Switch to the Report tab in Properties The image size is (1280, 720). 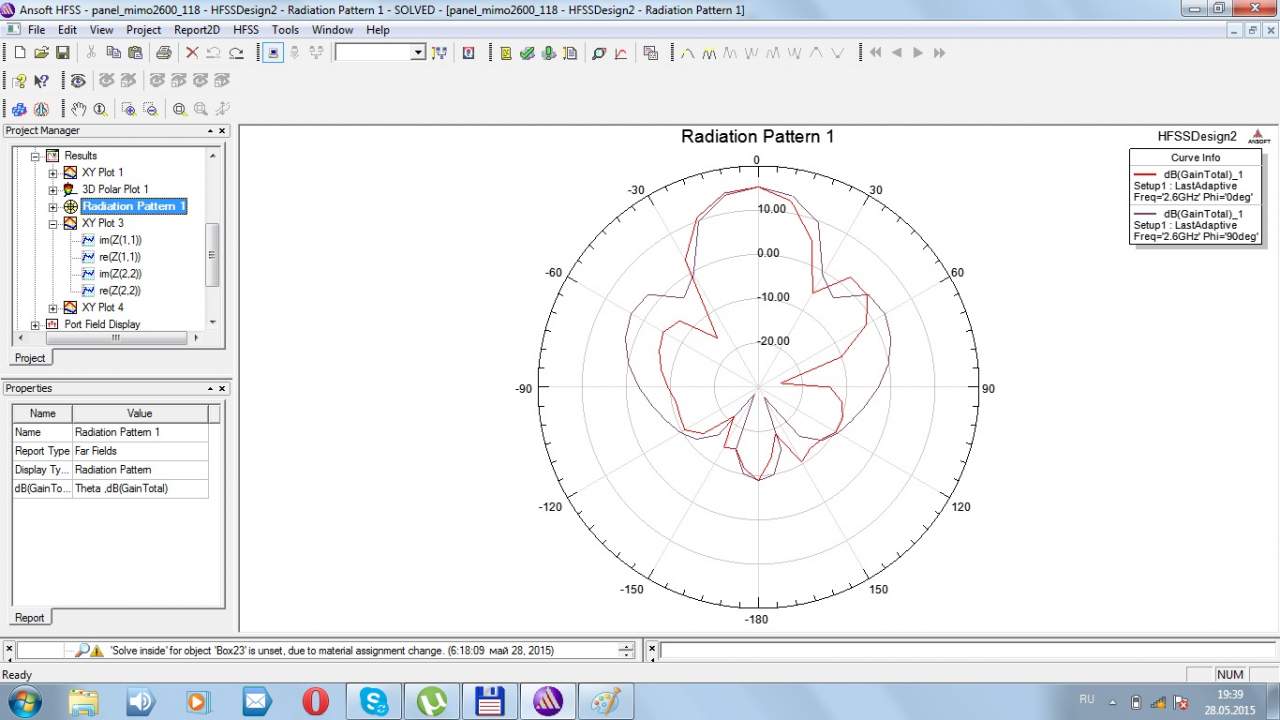[29, 618]
